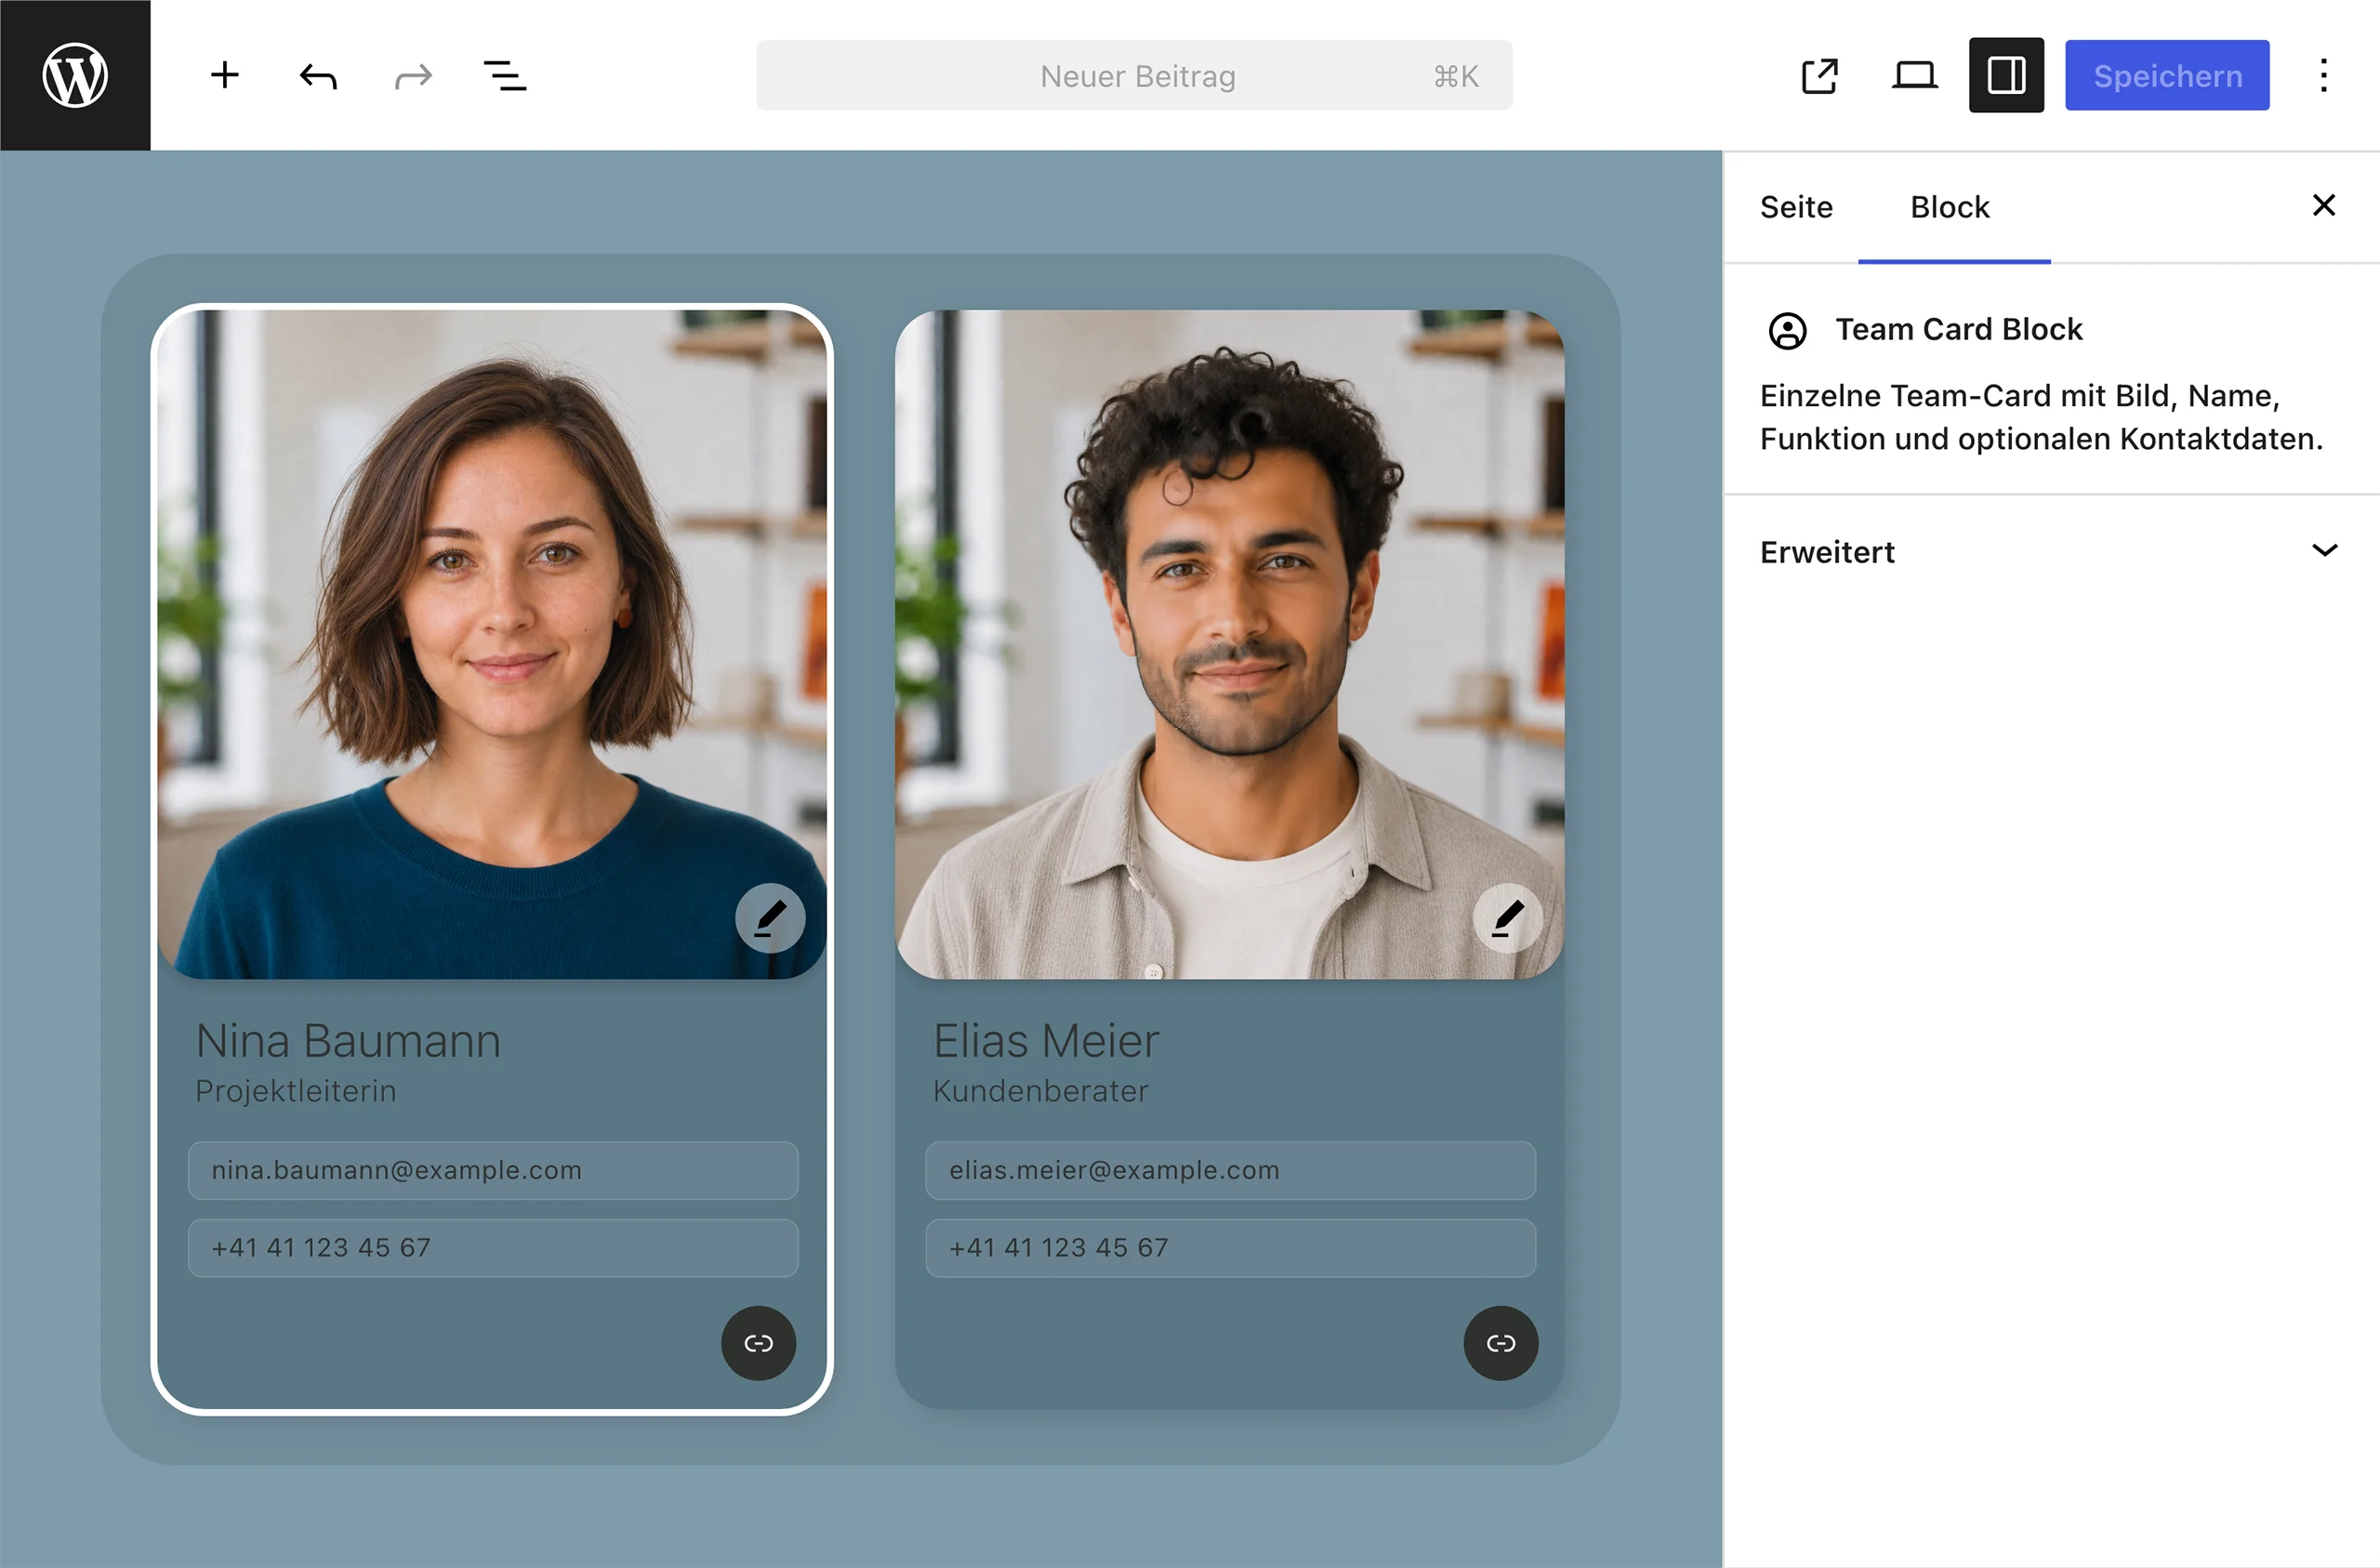Open the block inserter plus icon
The width and height of the screenshot is (2380, 1568).
pos(225,75)
